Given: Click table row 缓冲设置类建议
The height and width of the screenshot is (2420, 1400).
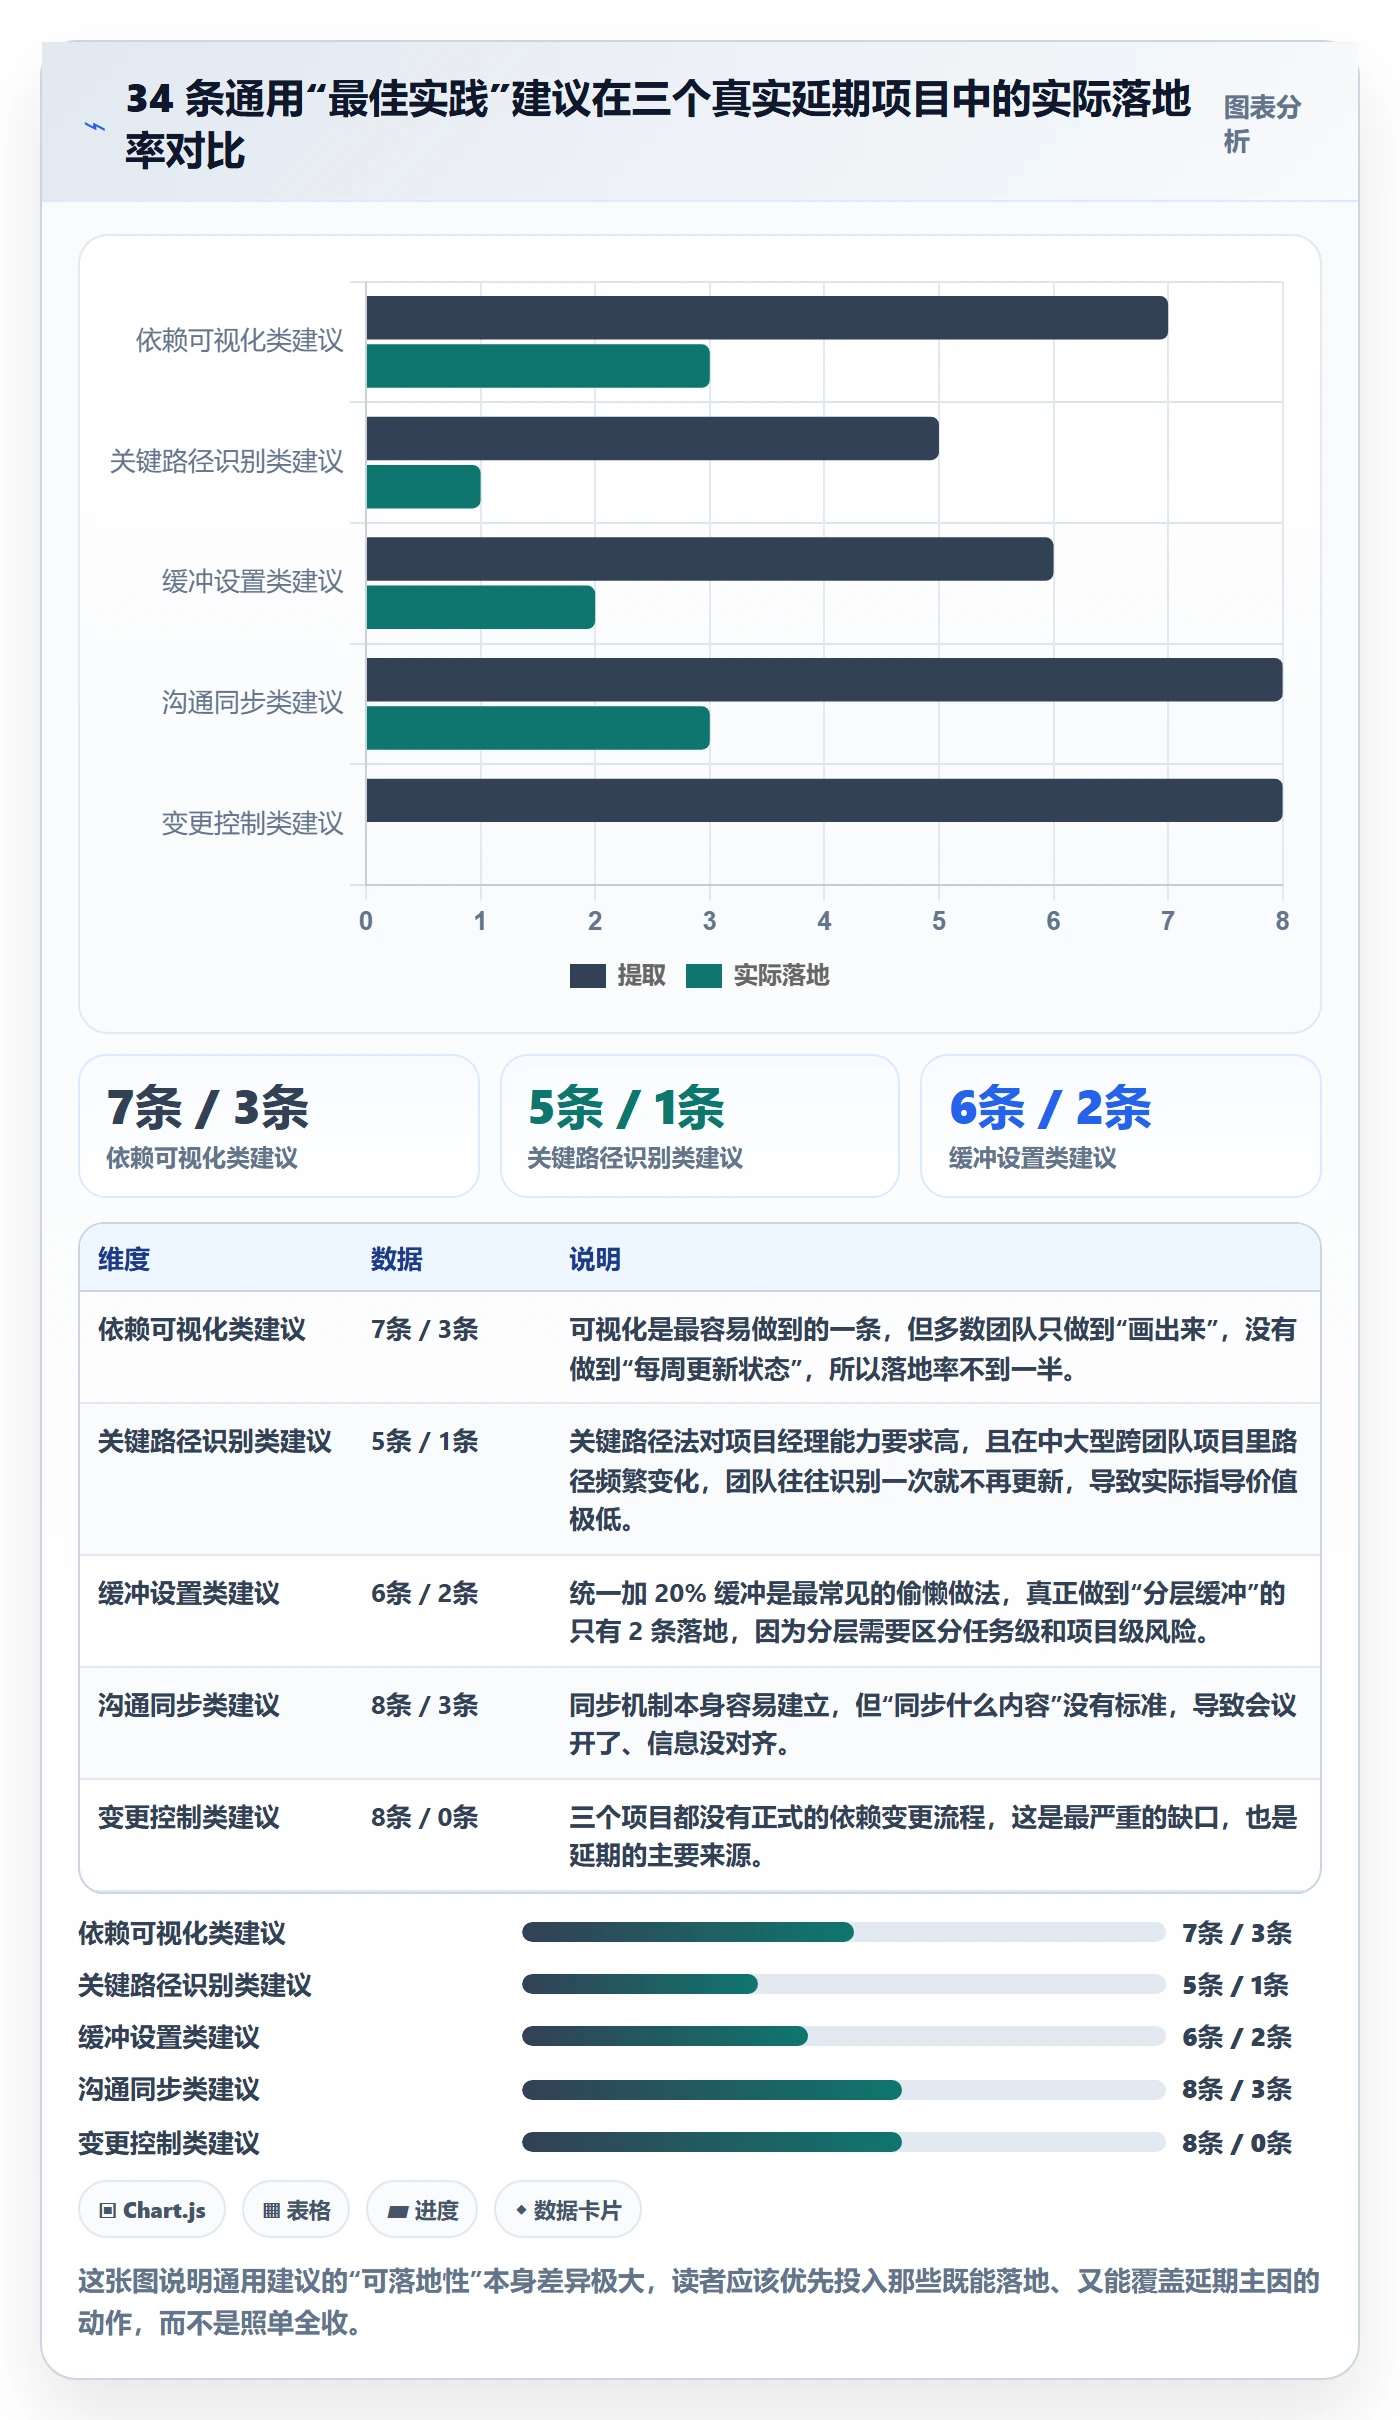Looking at the screenshot, I should tap(700, 1611).
